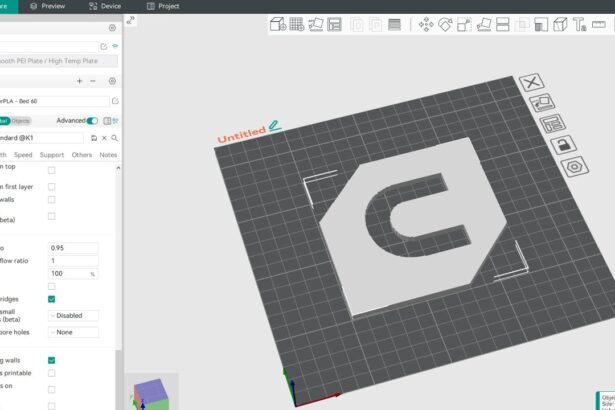Uncheck the bridges checkbox
This screenshot has height=410, width=615.
click(52, 299)
